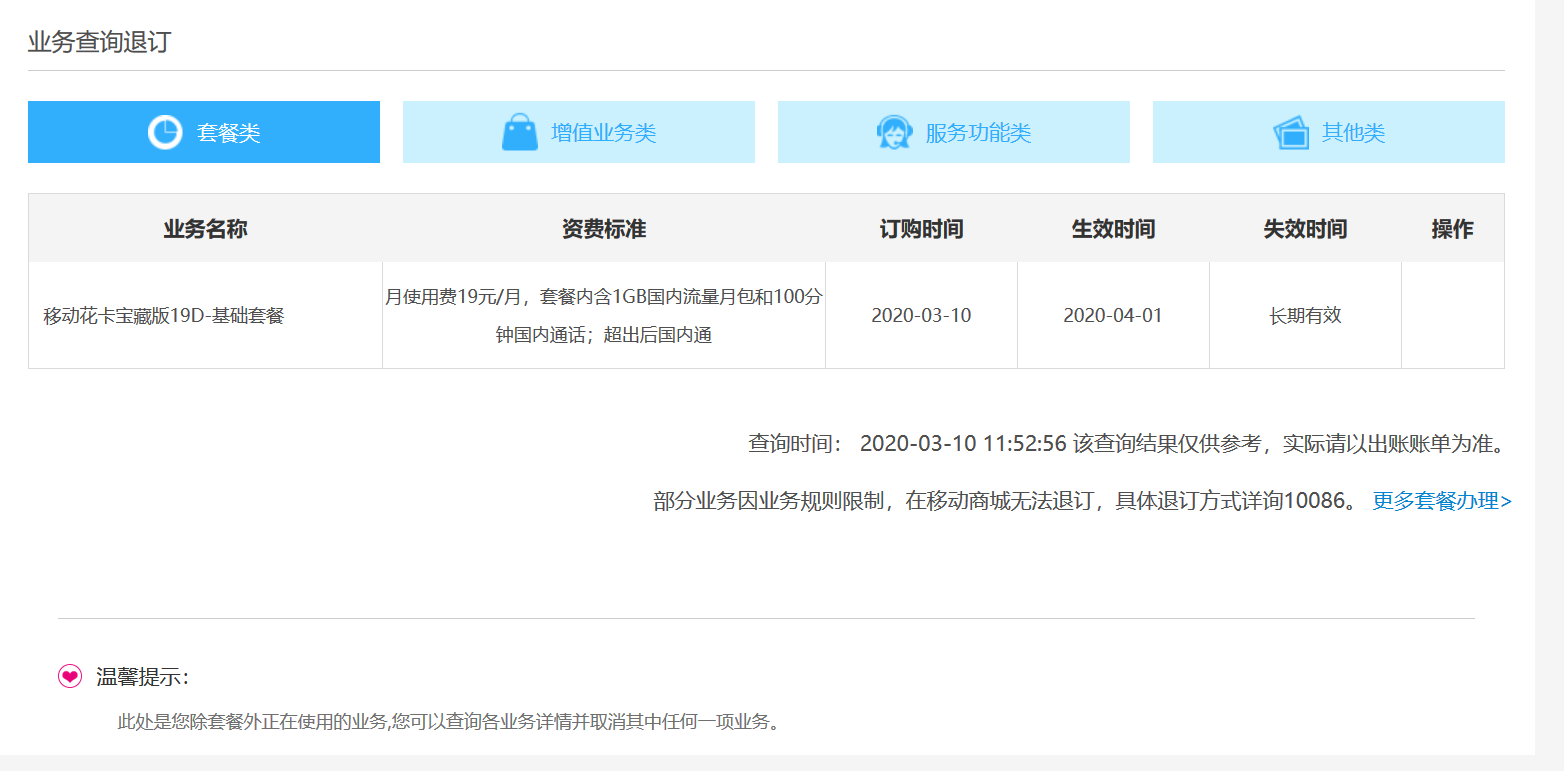Click the 业务查询退订 page heading
1564x771 pixels.
(x=99, y=43)
